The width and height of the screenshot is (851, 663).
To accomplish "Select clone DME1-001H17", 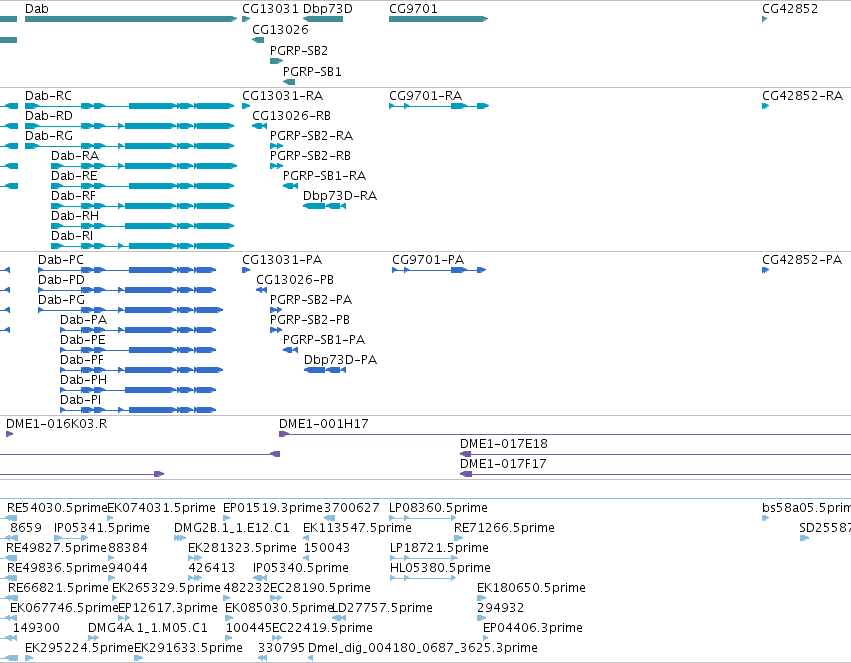I will coord(565,434).
